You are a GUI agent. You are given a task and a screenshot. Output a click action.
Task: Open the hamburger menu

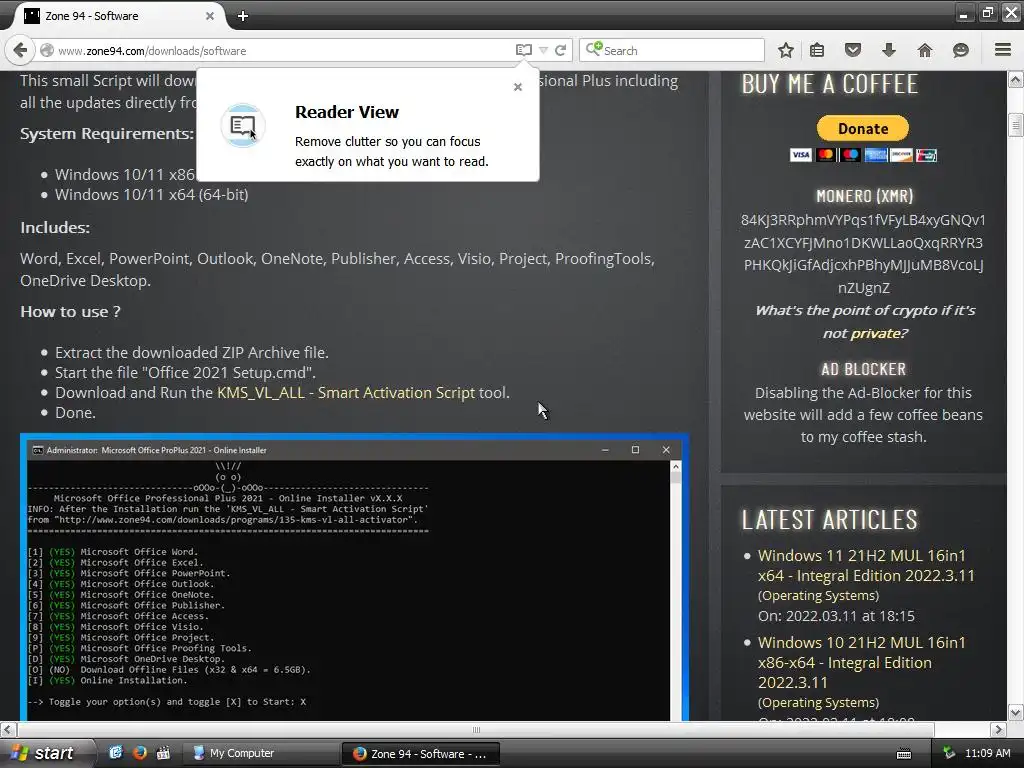(x=1003, y=50)
